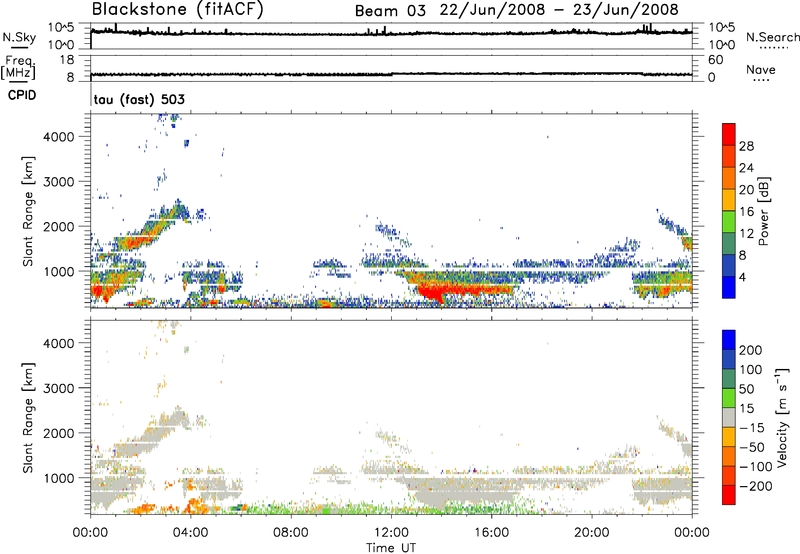
Task: Click the 4000 tick on power panel
Action: 59,137
